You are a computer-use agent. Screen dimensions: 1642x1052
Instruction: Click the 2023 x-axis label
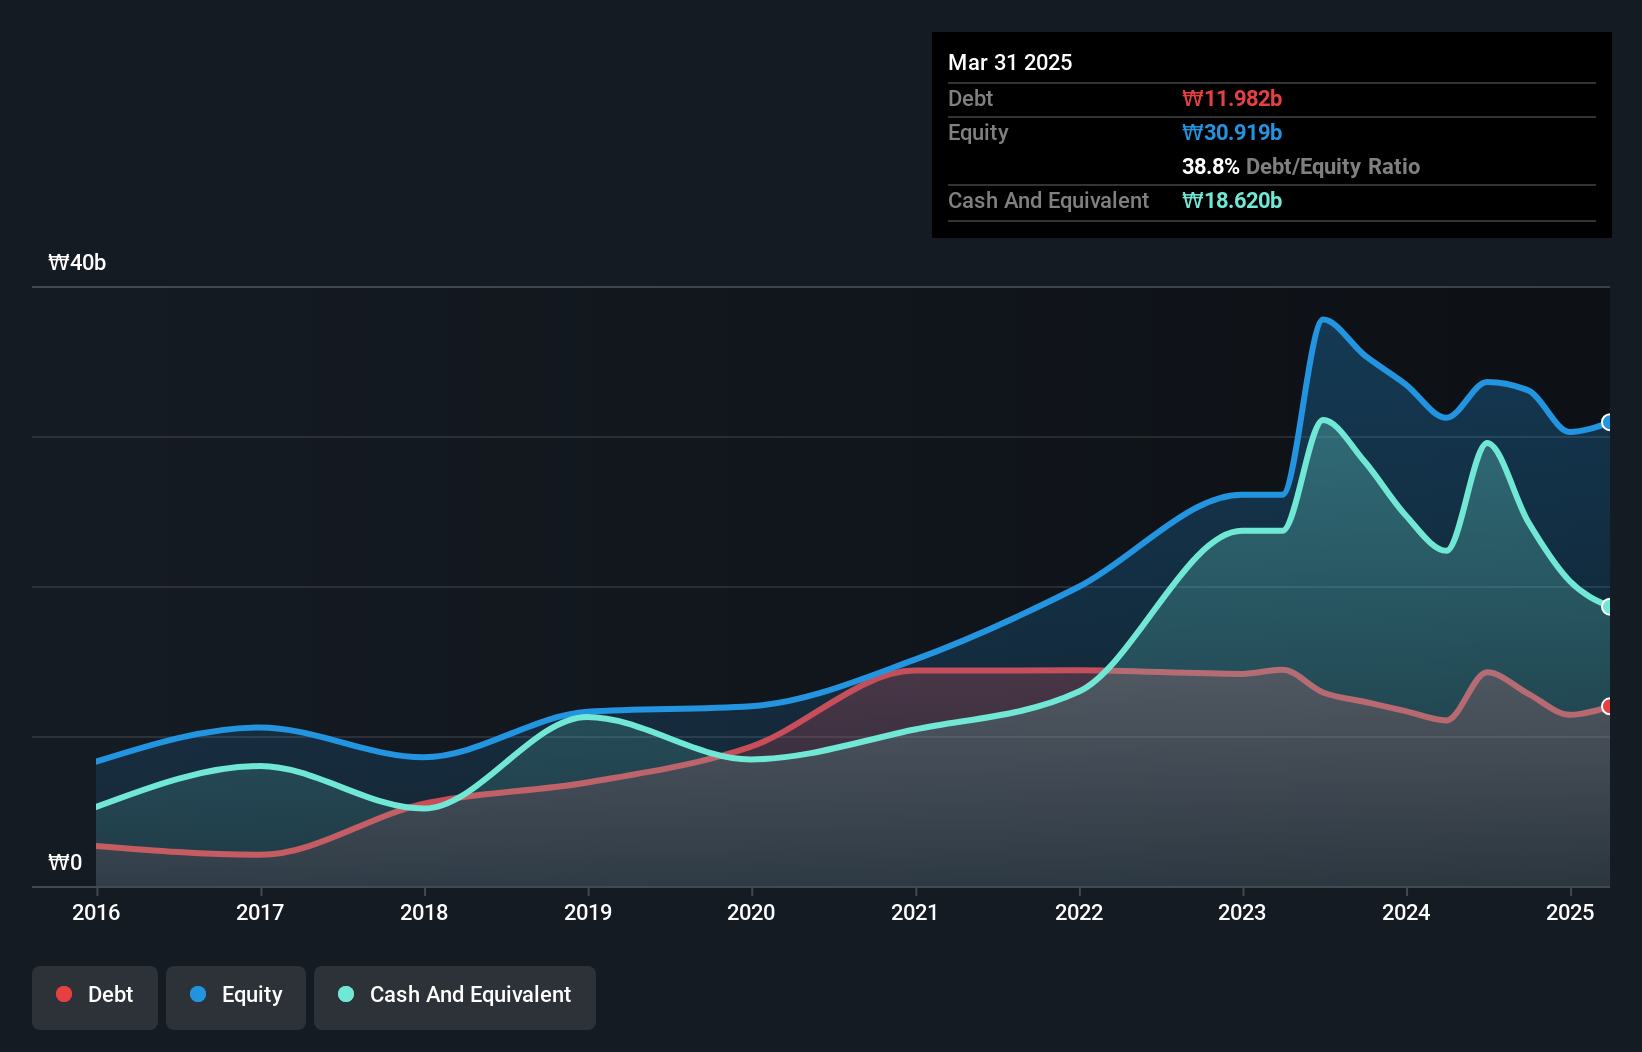pyautogui.click(x=1242, y=912)
